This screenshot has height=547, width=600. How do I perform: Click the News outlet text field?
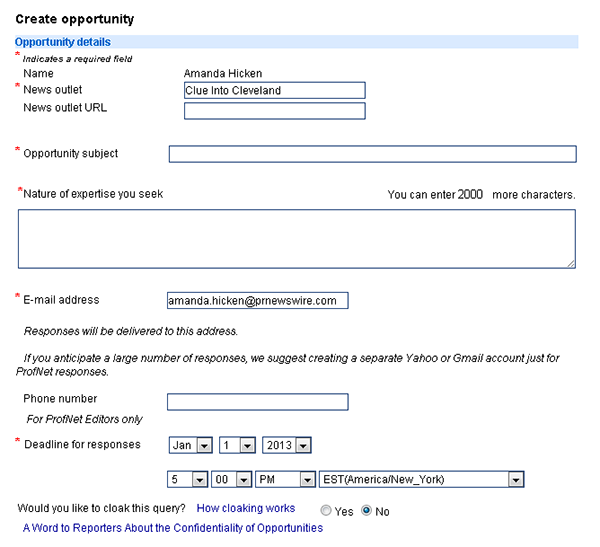pos(274,90)
